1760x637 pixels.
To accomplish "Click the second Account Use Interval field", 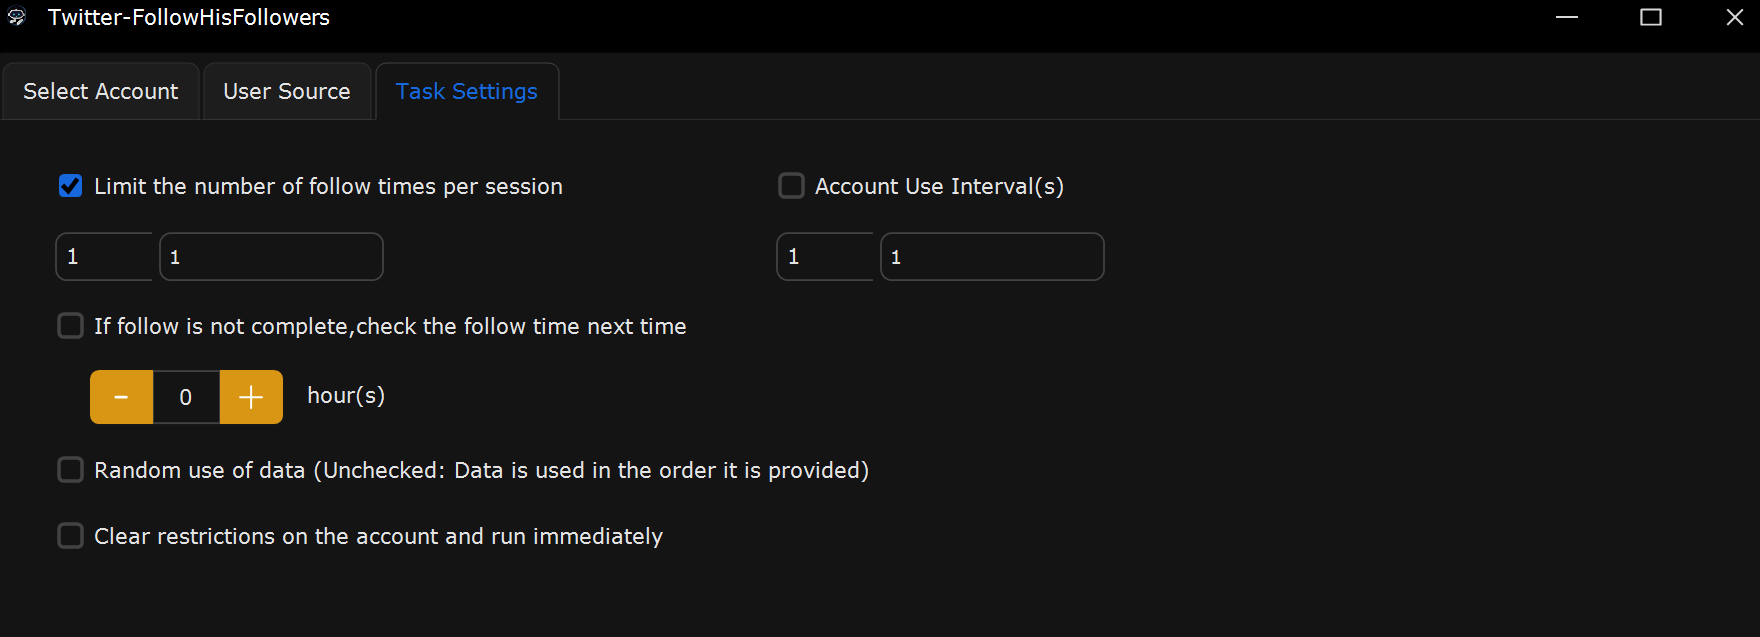I will pos(992,257).
